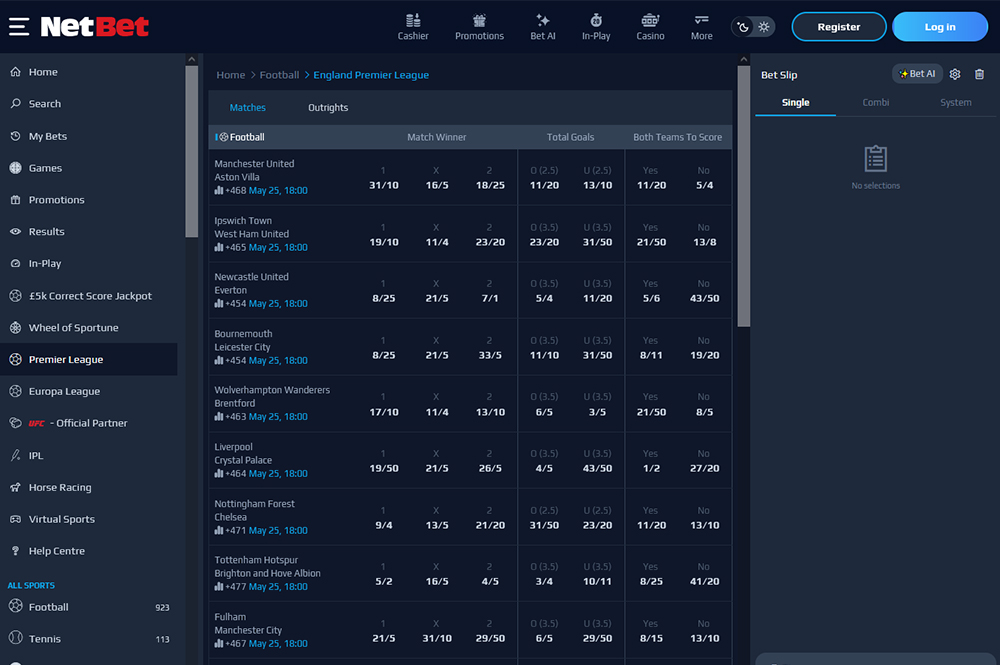Click the Log in button
The width and height of the screenshot is (1000, 665).
(x=940, y=27)
